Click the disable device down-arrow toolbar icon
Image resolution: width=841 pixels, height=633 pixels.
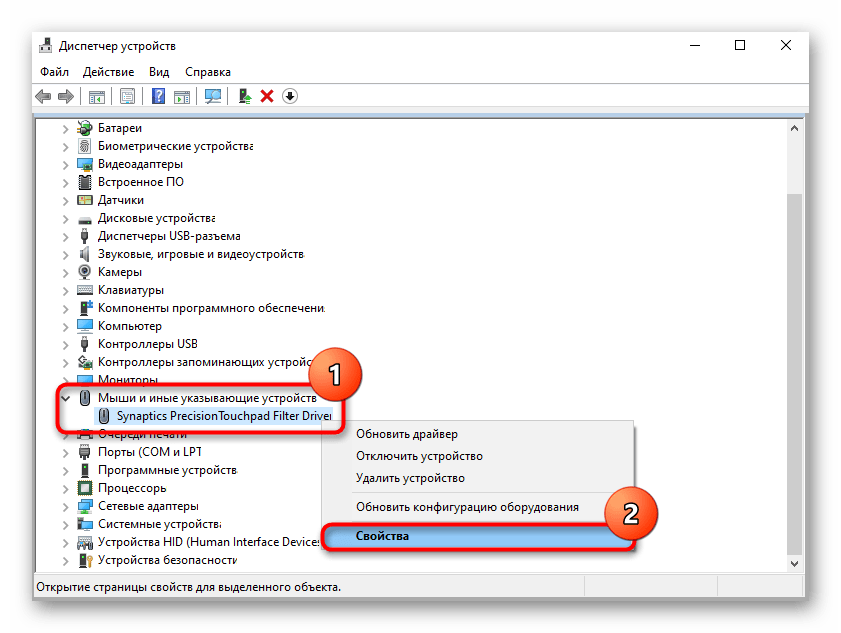pyautogui.click(x=290, y=96)
